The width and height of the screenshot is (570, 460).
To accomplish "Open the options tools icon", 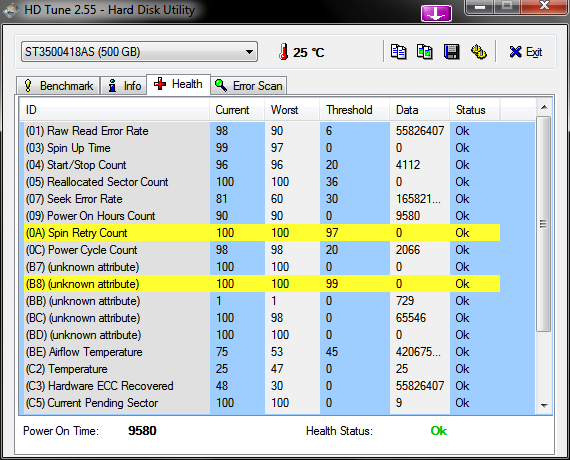I will tap(479, 52).
